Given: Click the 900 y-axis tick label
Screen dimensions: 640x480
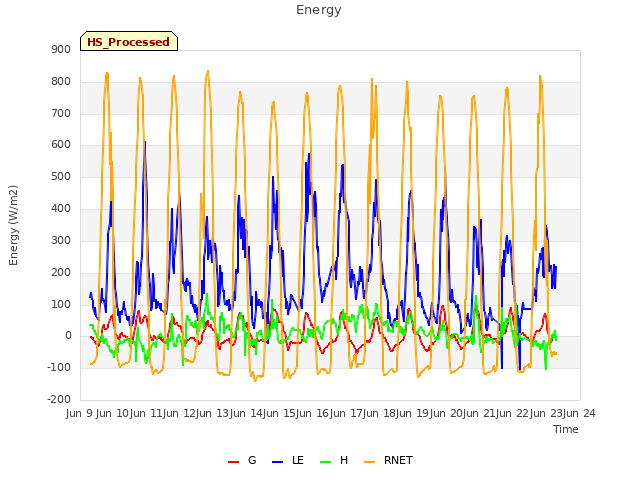Looking at the screenshot, I should click(x=61, y=49).
